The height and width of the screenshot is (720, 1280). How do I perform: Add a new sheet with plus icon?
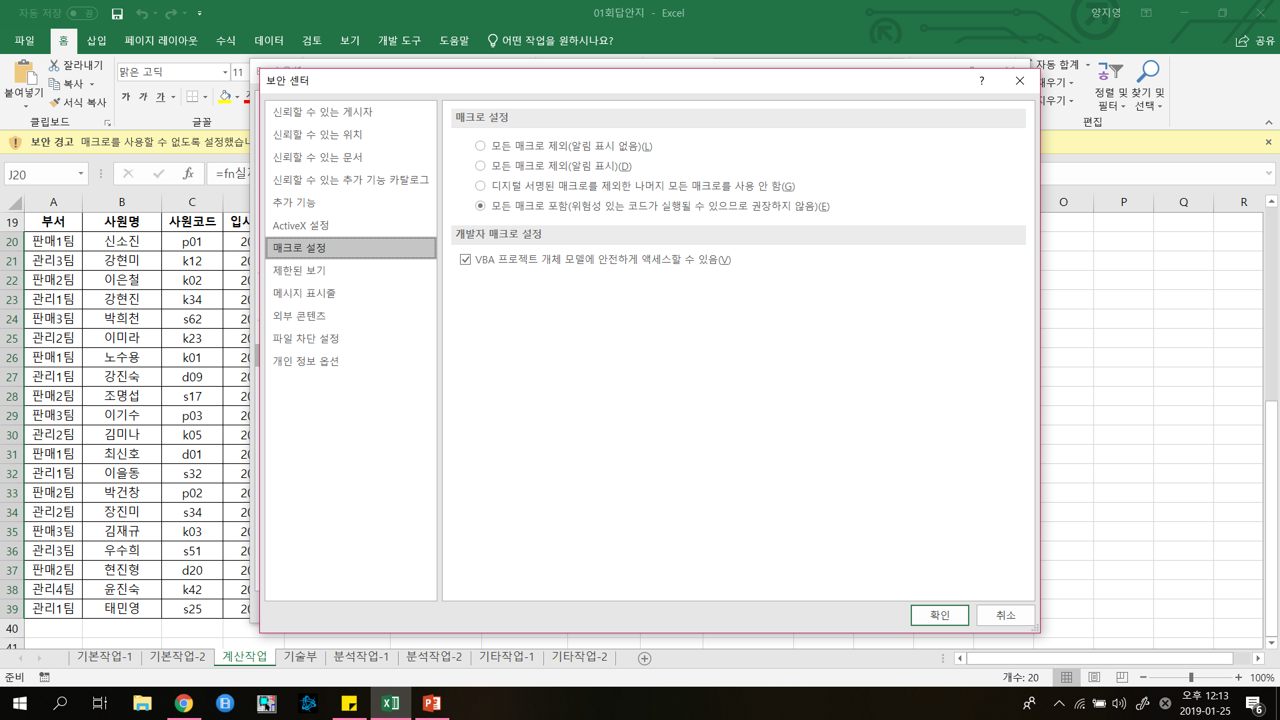[x=644, y=658]
